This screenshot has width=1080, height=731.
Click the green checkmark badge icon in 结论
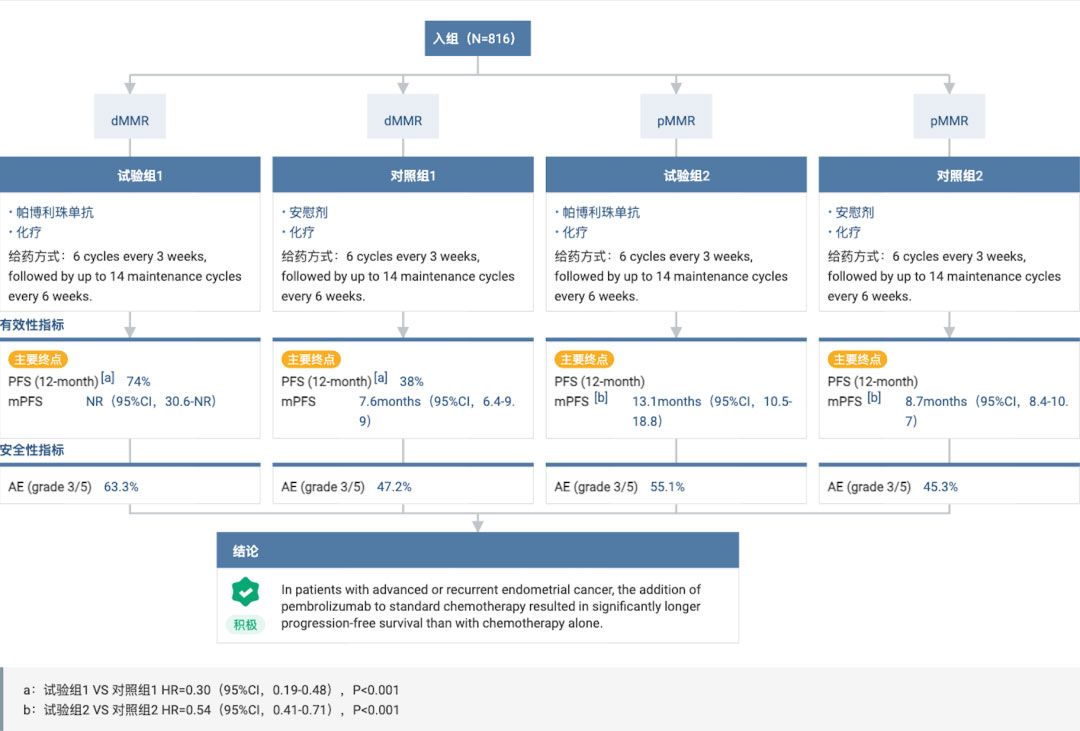point(245,592)
